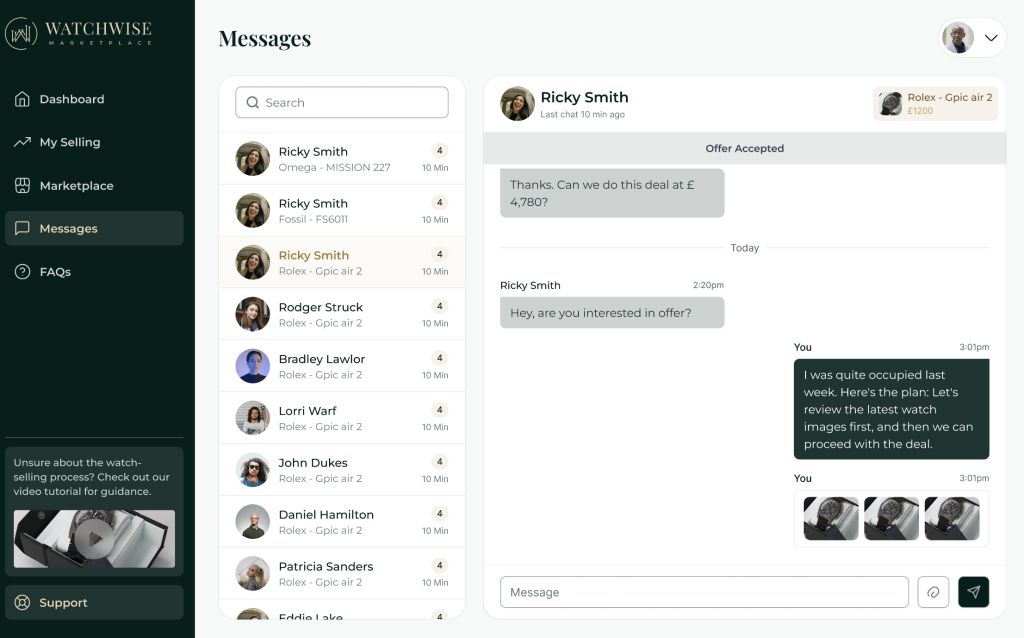Viewport: 1024px width, 638px height.
Task: Click the attachment paperclip button
Action: point(933,592)
